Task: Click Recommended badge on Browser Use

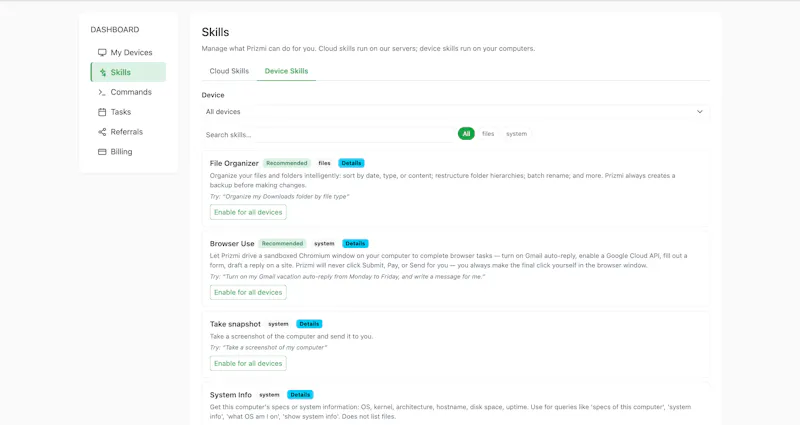Action: [282, 244]
